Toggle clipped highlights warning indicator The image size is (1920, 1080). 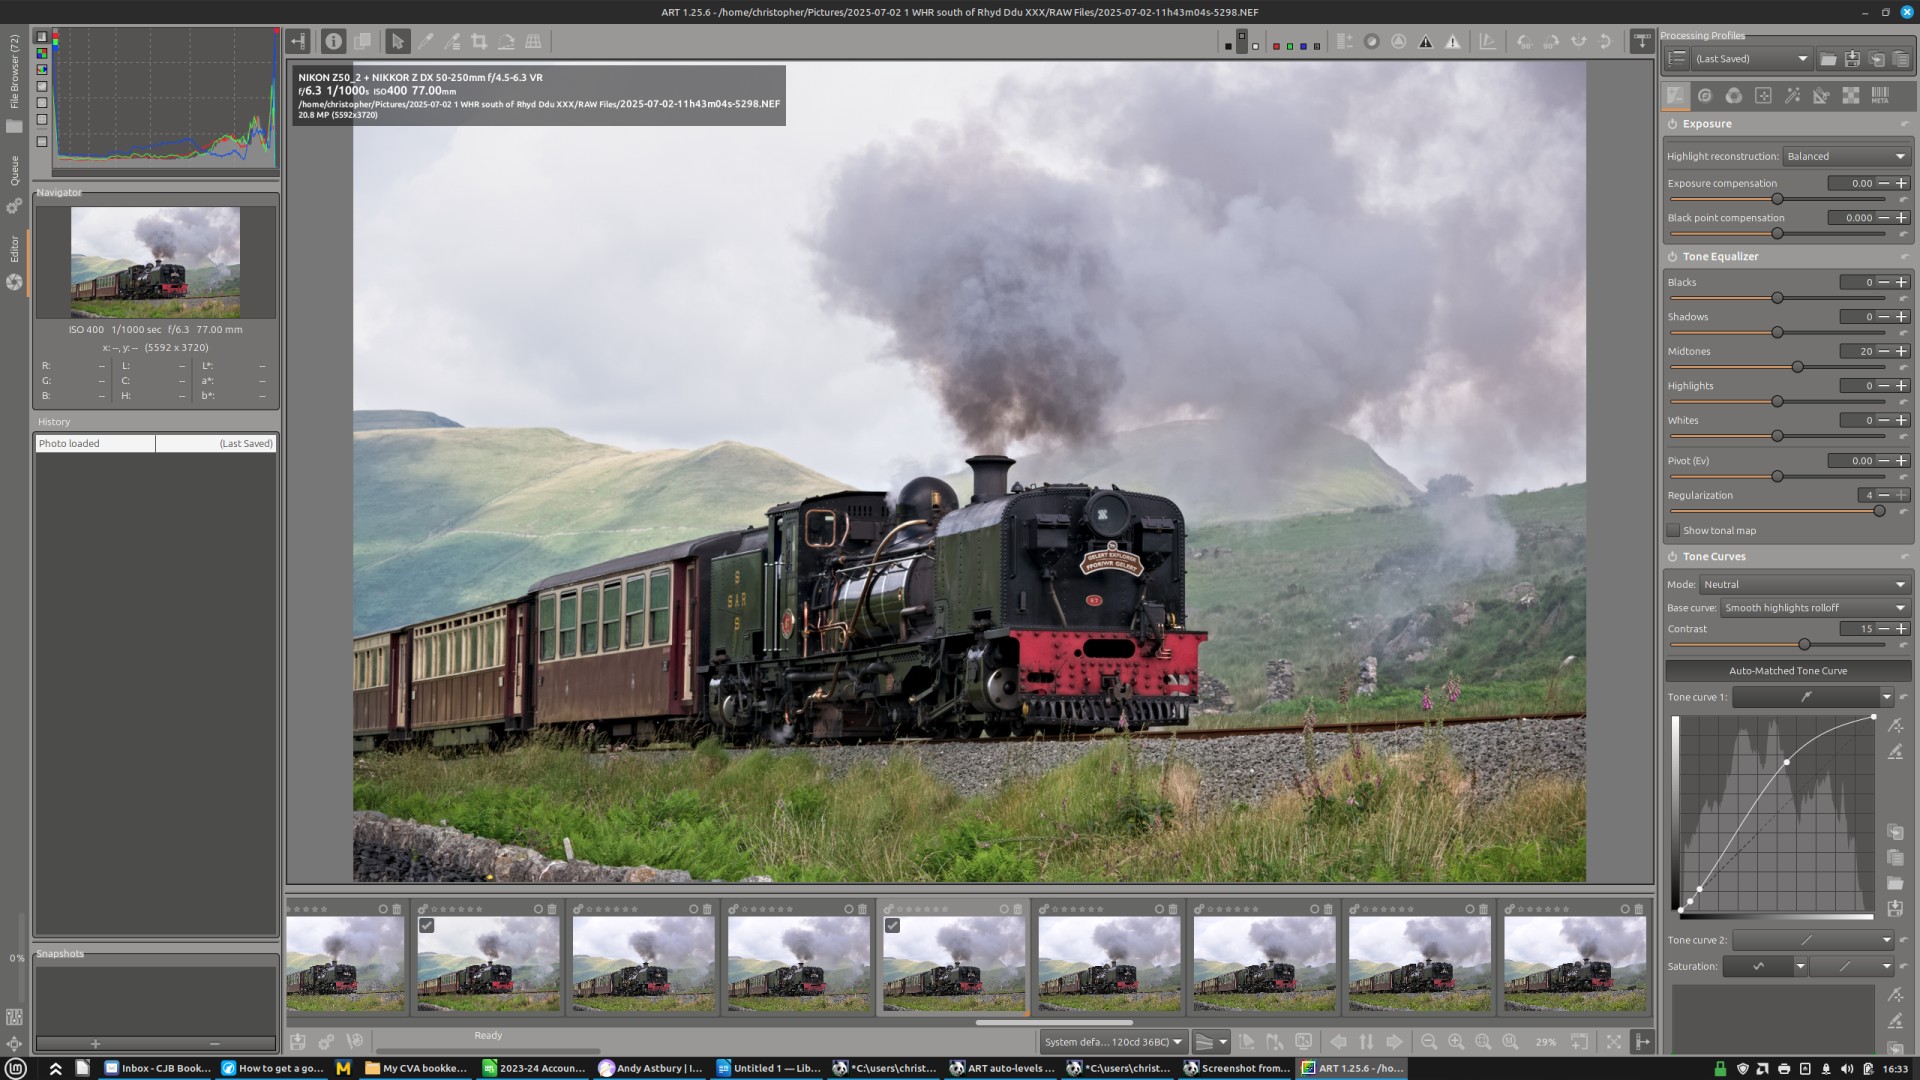(1452, 41)
